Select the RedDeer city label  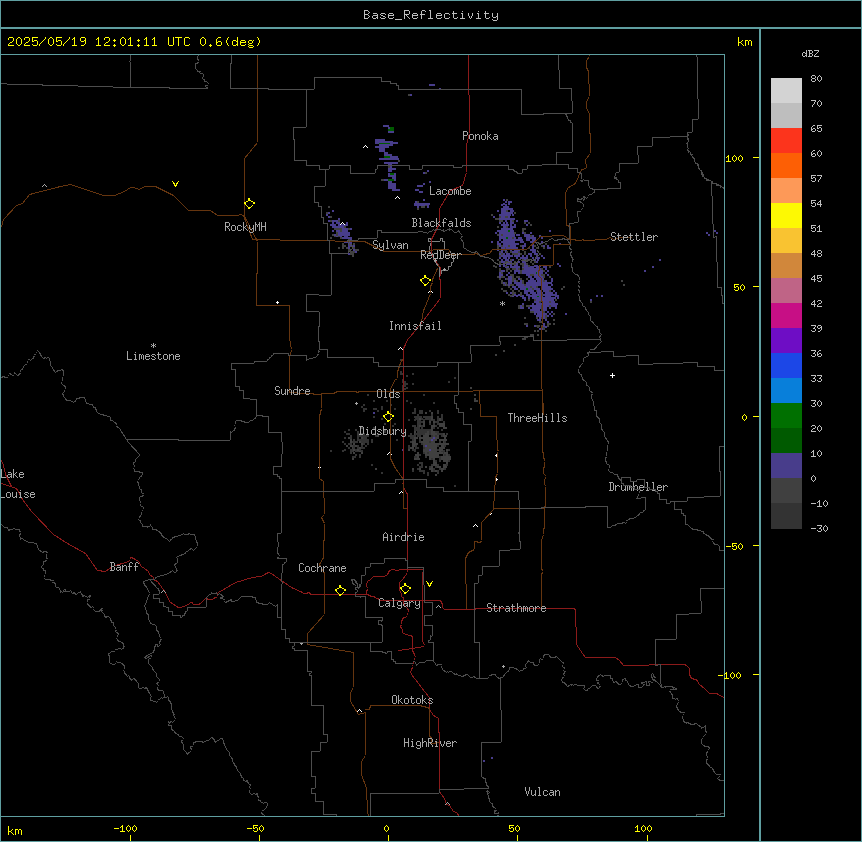tap(440, 255)
